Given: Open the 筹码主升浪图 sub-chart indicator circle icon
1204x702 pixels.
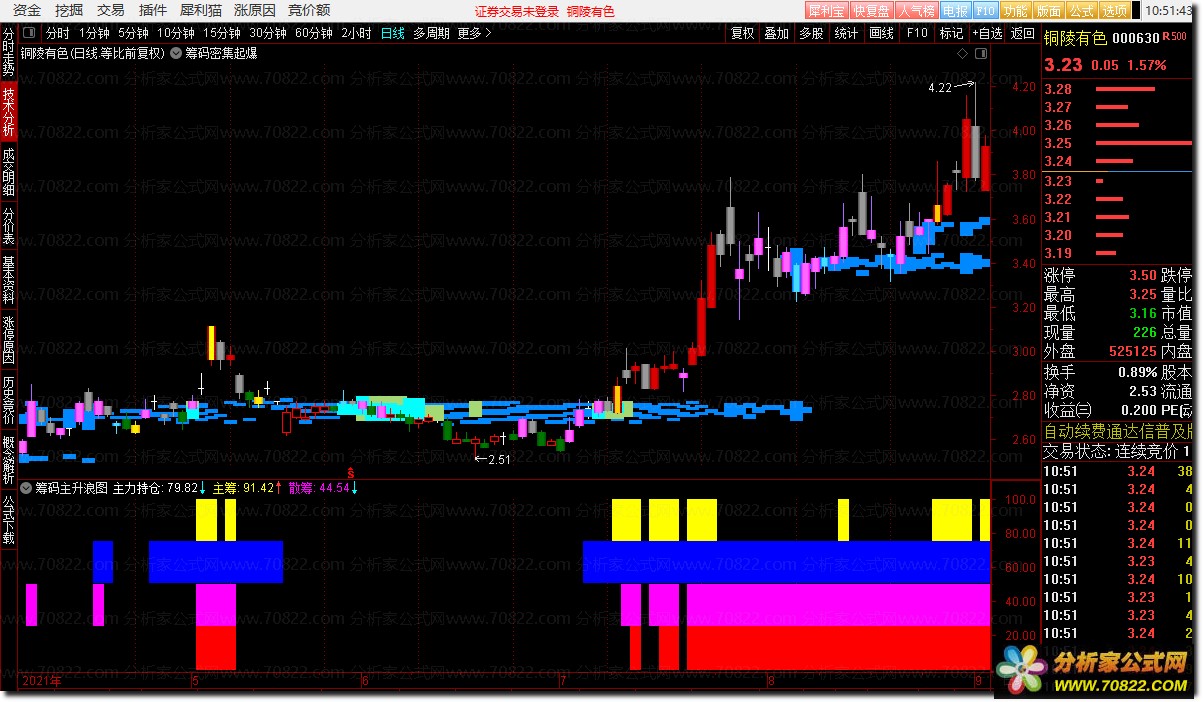Looking at the screenshot, I should [26, 489].
